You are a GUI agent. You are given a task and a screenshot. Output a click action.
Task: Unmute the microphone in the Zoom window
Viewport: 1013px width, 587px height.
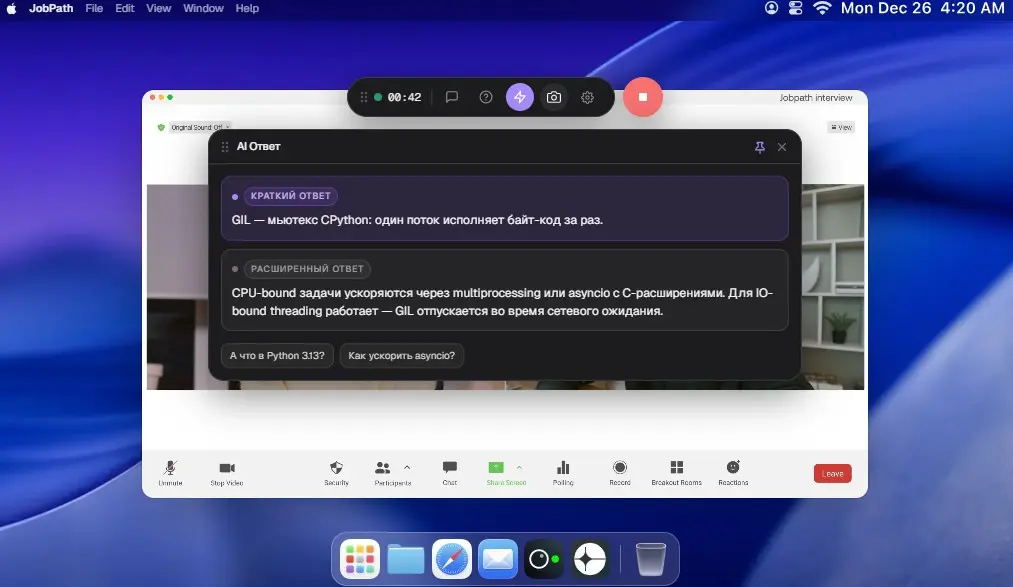(x=170, y=473)
